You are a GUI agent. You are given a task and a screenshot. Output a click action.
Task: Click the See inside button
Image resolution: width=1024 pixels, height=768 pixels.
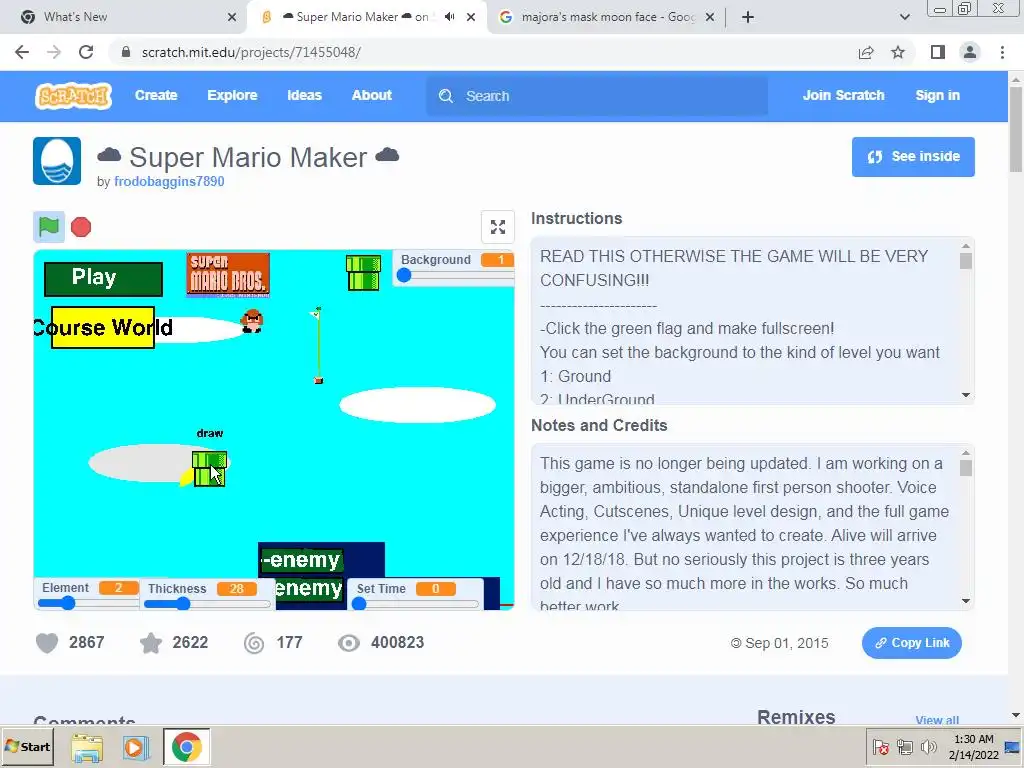(x=913, y=157)
